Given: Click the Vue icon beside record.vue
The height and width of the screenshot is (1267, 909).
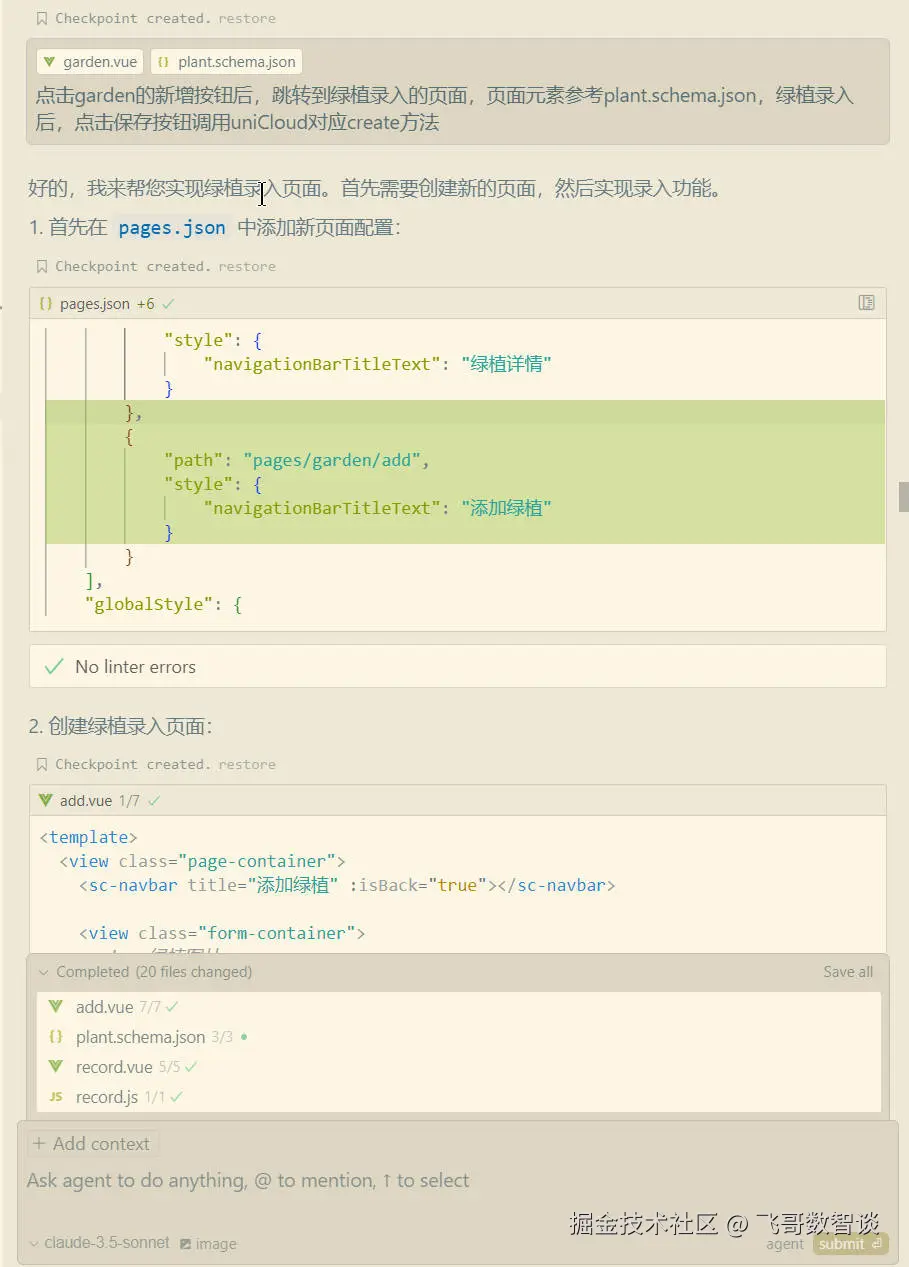Looking at the screenshot, I should tap(56, 1067).
